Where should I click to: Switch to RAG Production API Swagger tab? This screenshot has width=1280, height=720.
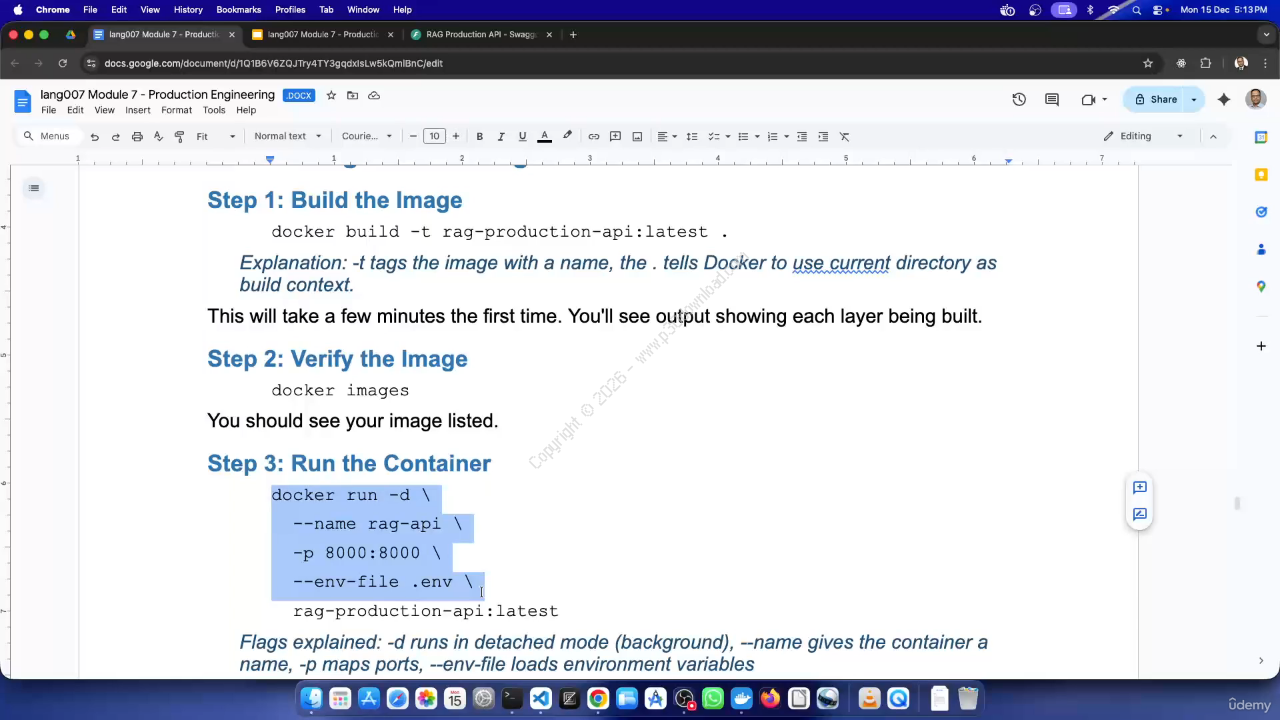(x=480, y=34)
